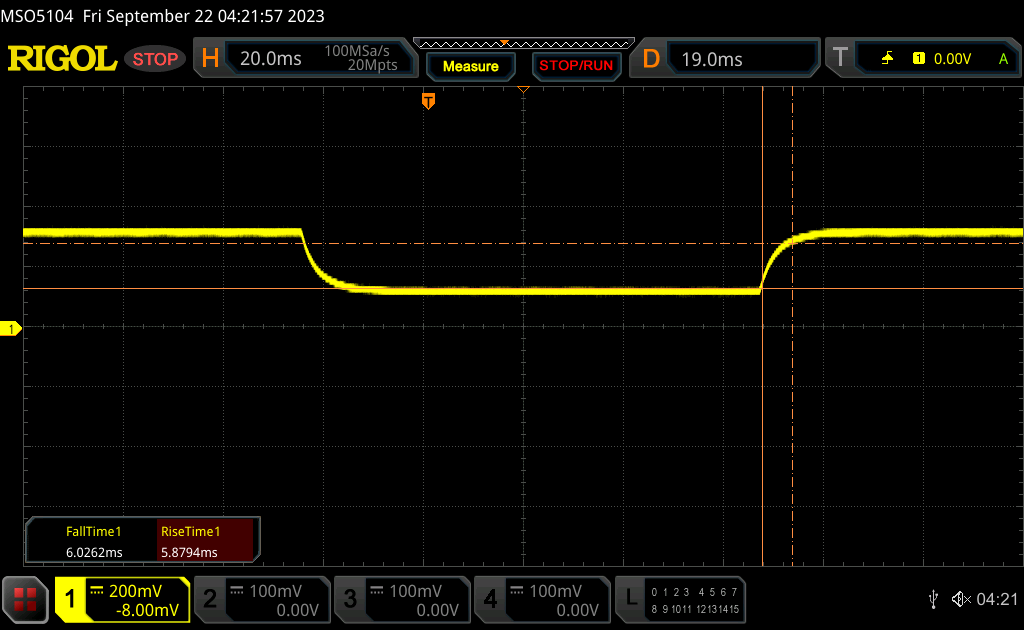Click the red STOP status badge

tap(155, 59)
